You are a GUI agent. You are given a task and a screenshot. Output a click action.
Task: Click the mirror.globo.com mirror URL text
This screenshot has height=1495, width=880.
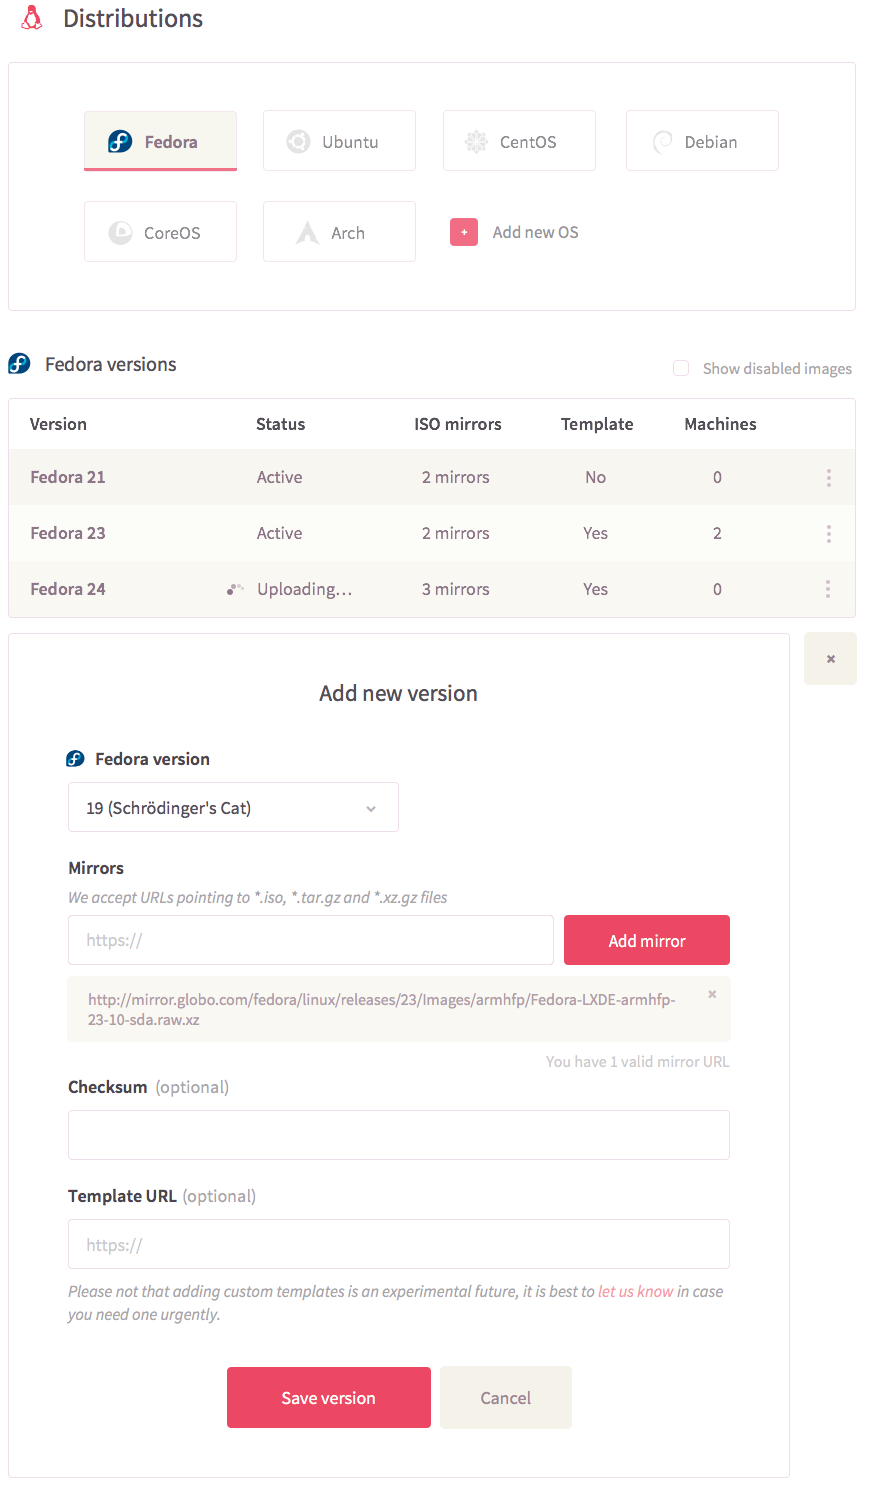382,1009
